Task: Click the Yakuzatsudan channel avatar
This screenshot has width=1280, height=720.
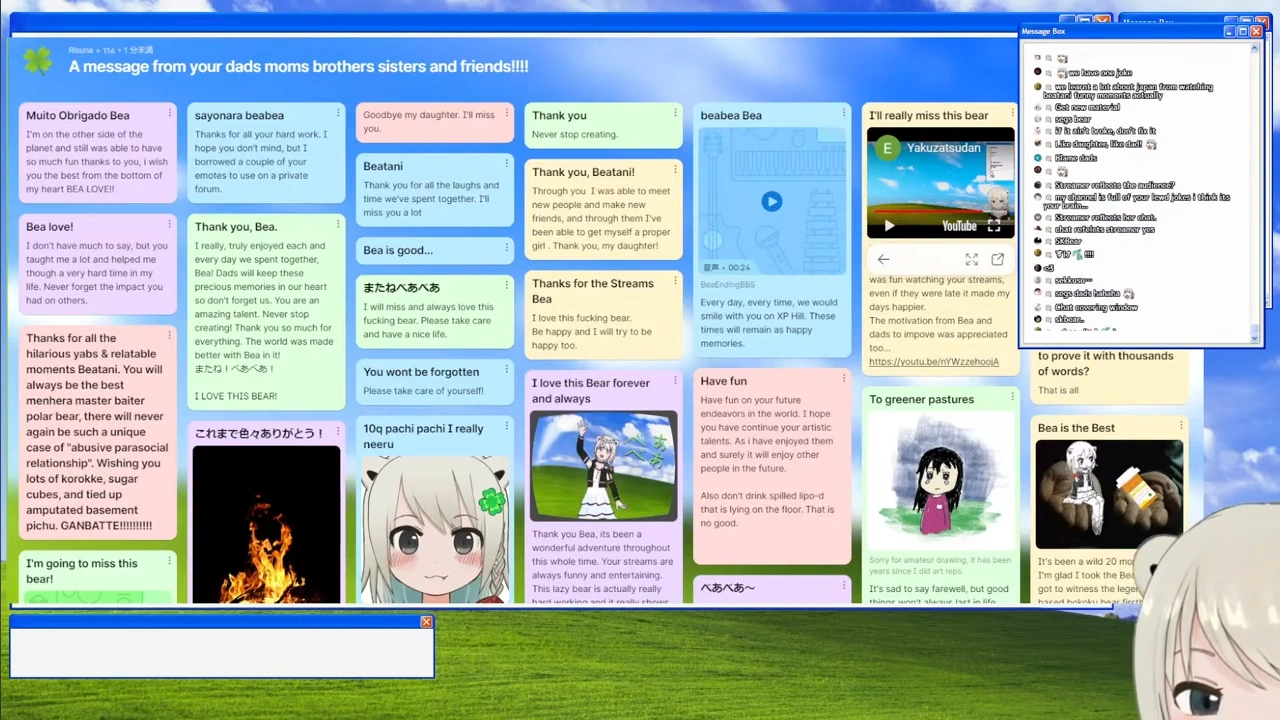Action: click(887, 149)
